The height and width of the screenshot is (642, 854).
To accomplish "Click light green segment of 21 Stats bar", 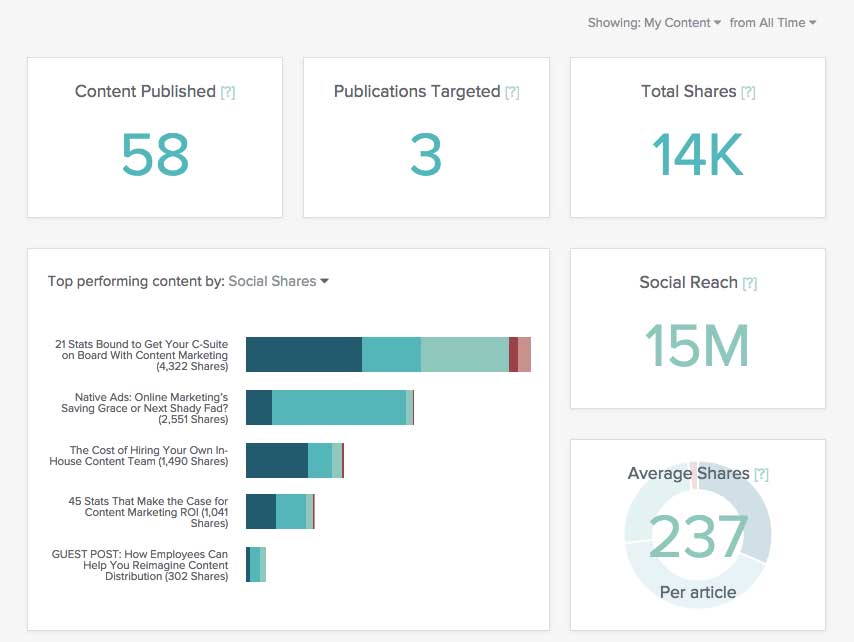I will tap(465, 354).
